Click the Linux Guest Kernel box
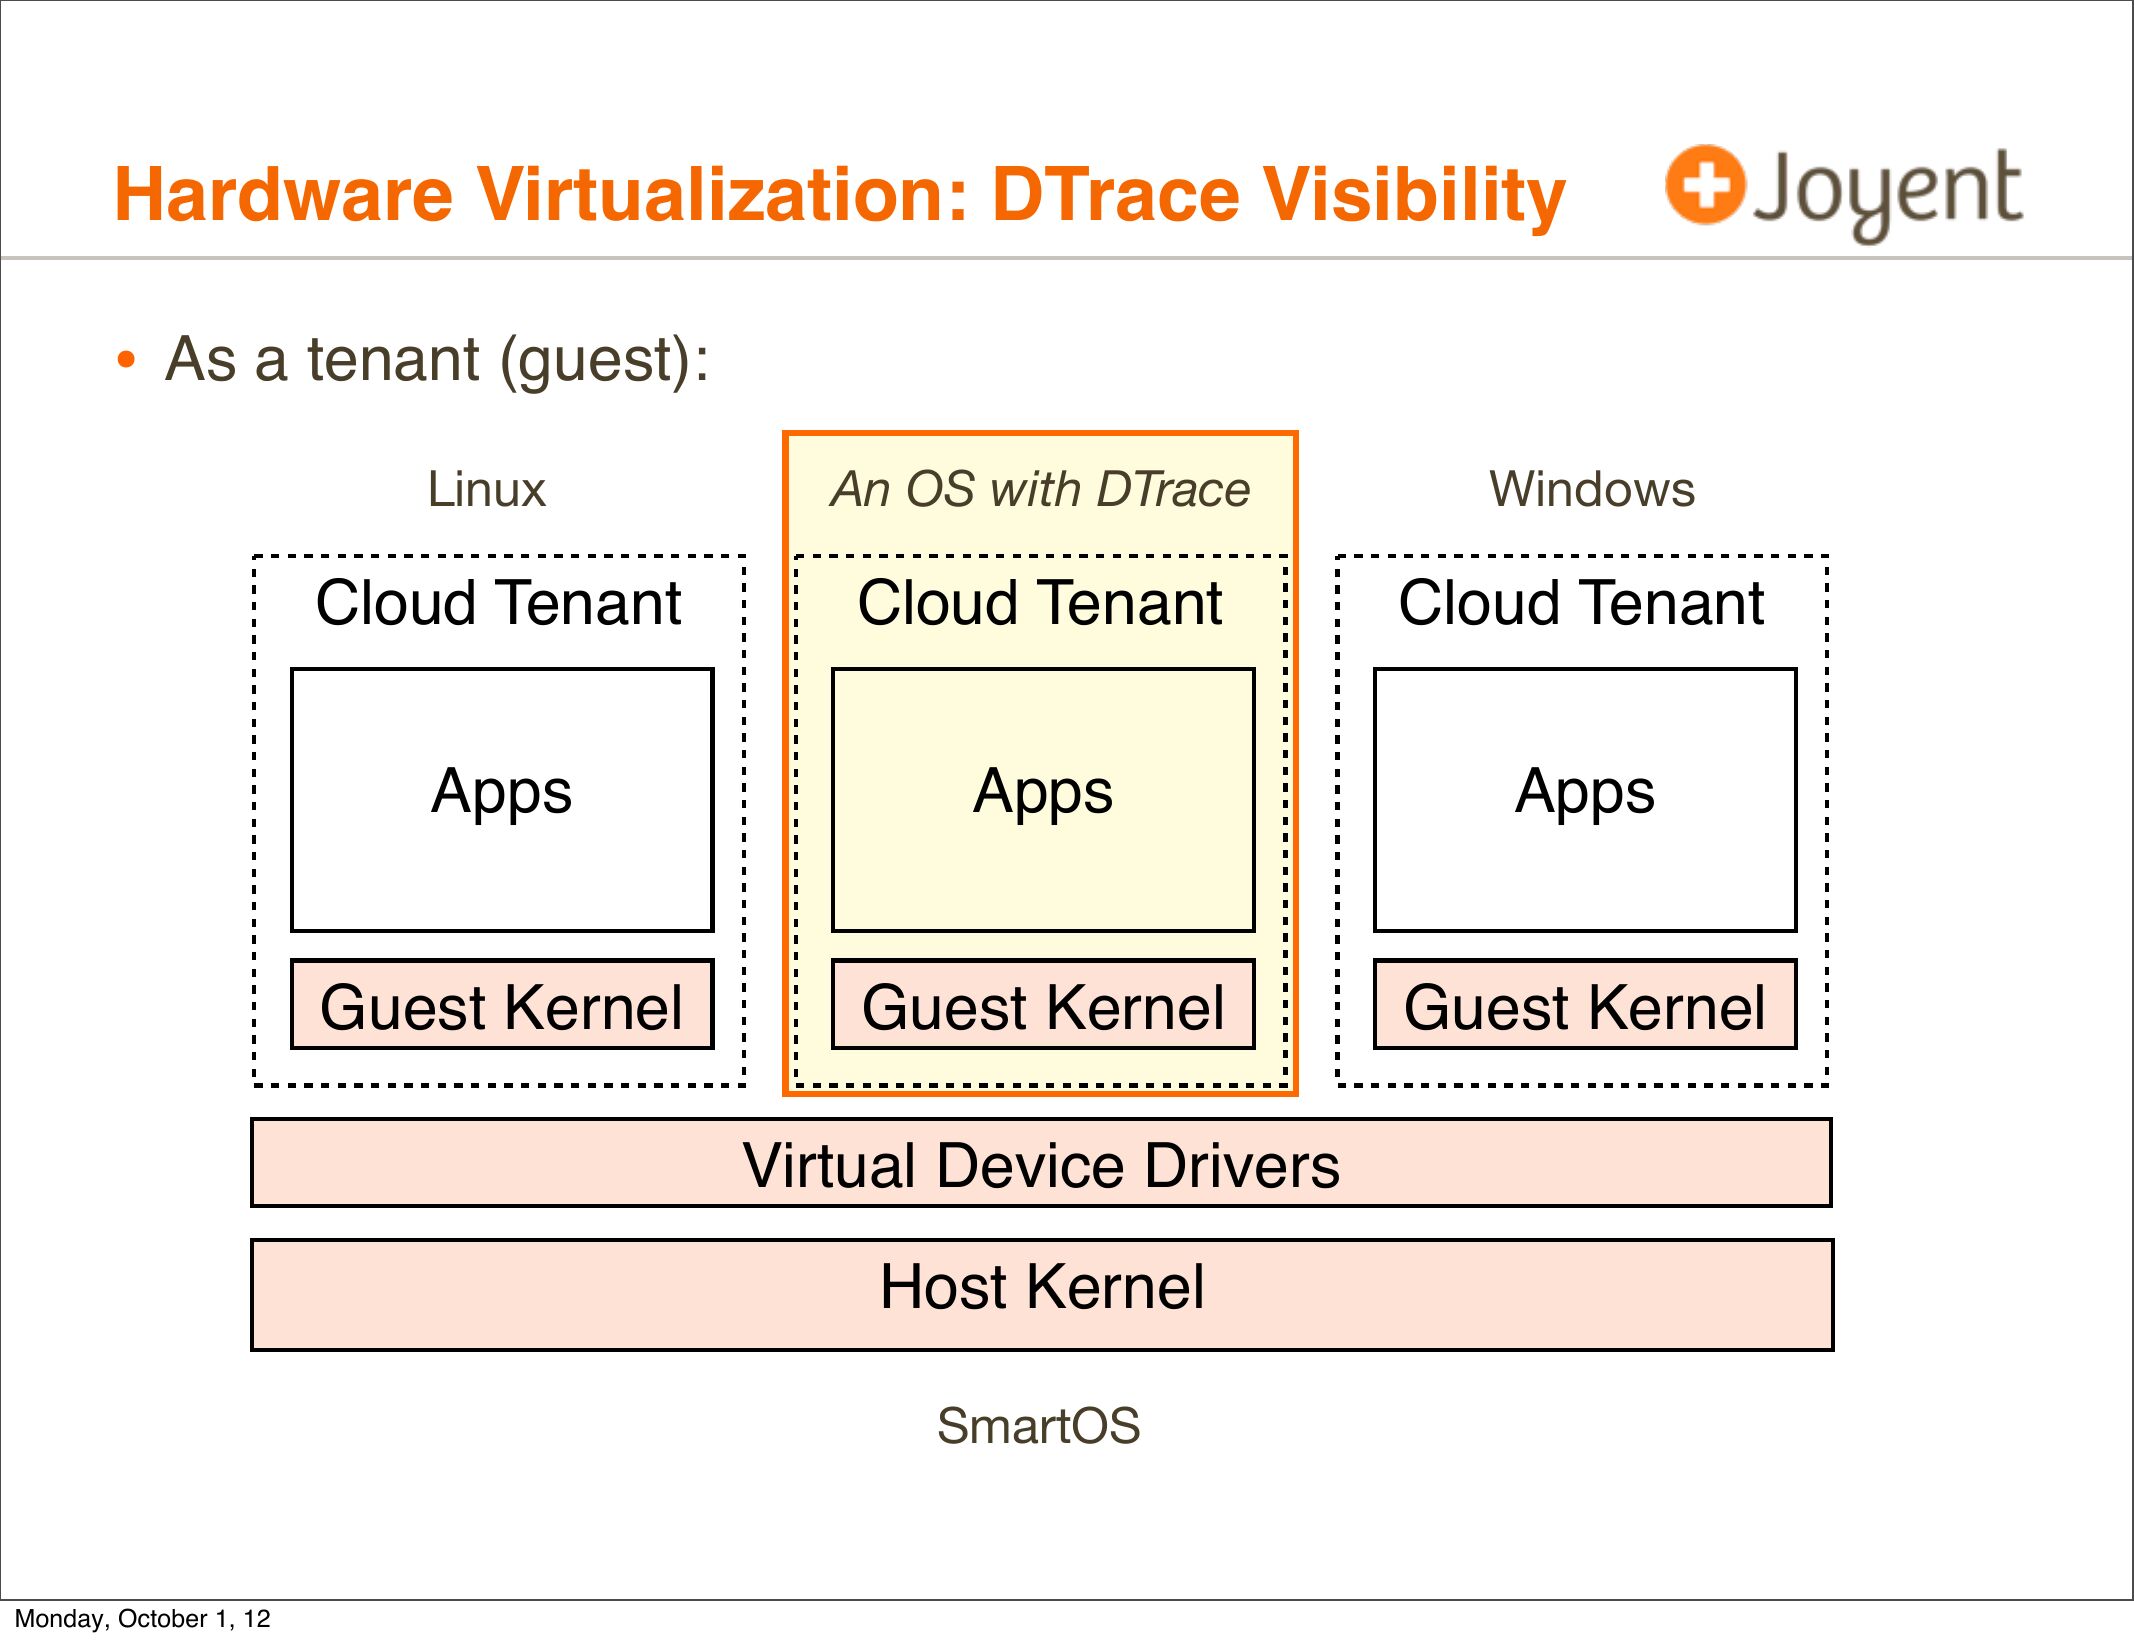This screenshot has width=2134, height=1642. 502,1005
